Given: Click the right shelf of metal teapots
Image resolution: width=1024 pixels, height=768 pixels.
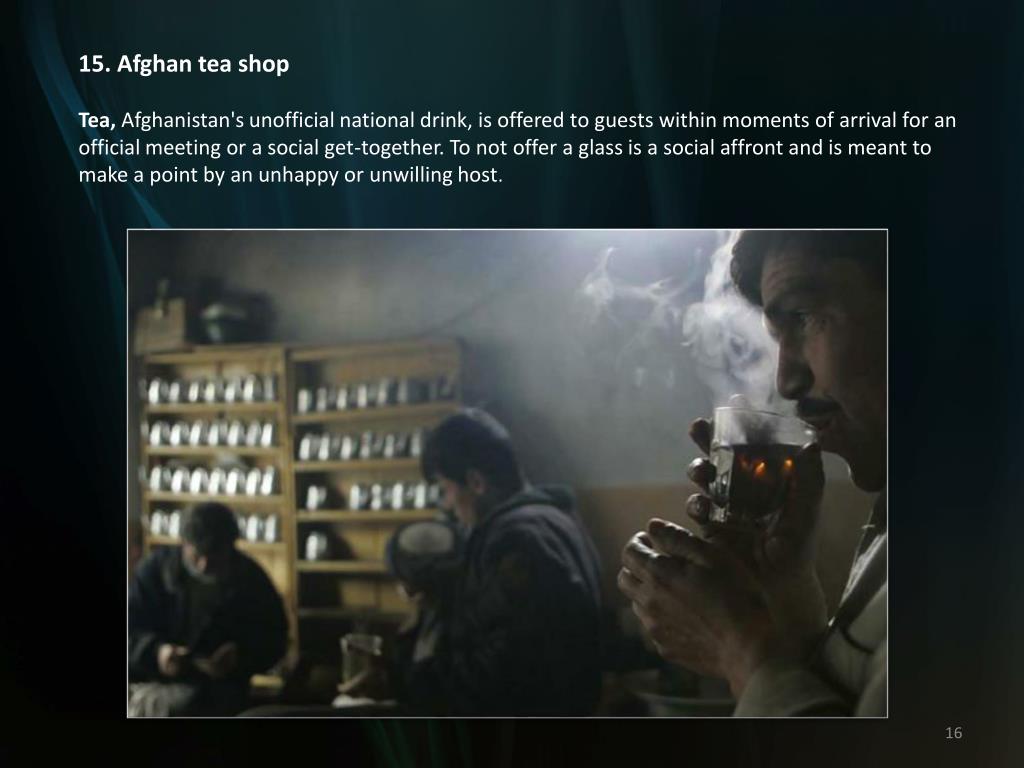Looking at the screenshot, I should click(369, 451).
